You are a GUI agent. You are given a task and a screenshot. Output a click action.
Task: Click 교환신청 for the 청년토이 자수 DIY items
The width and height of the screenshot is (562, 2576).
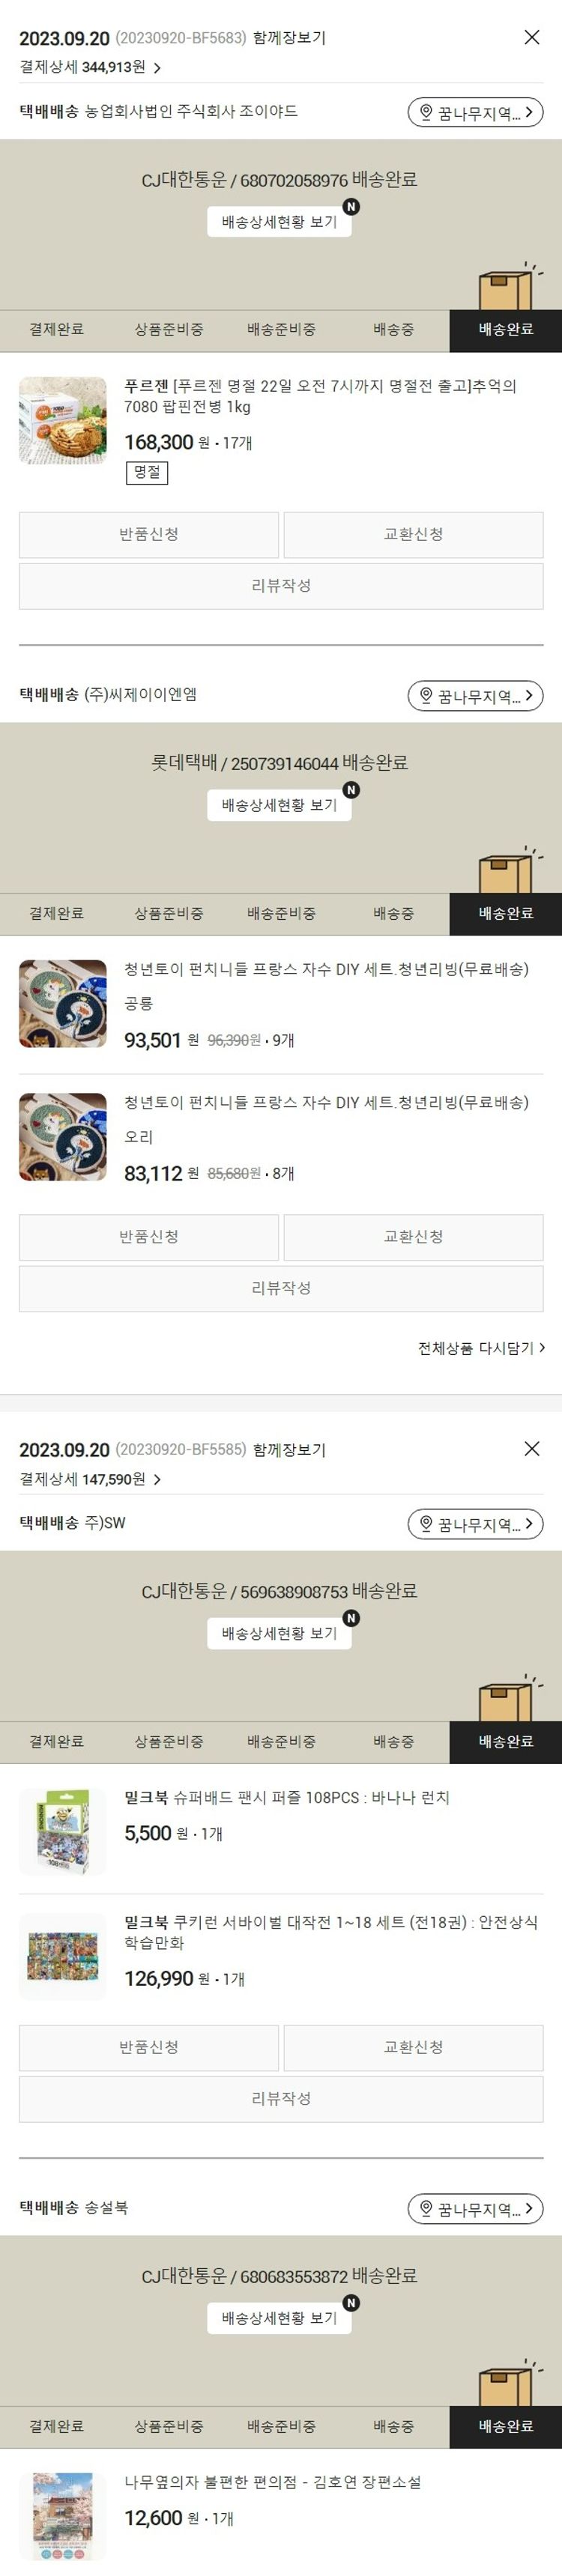tap(413, 1236)
